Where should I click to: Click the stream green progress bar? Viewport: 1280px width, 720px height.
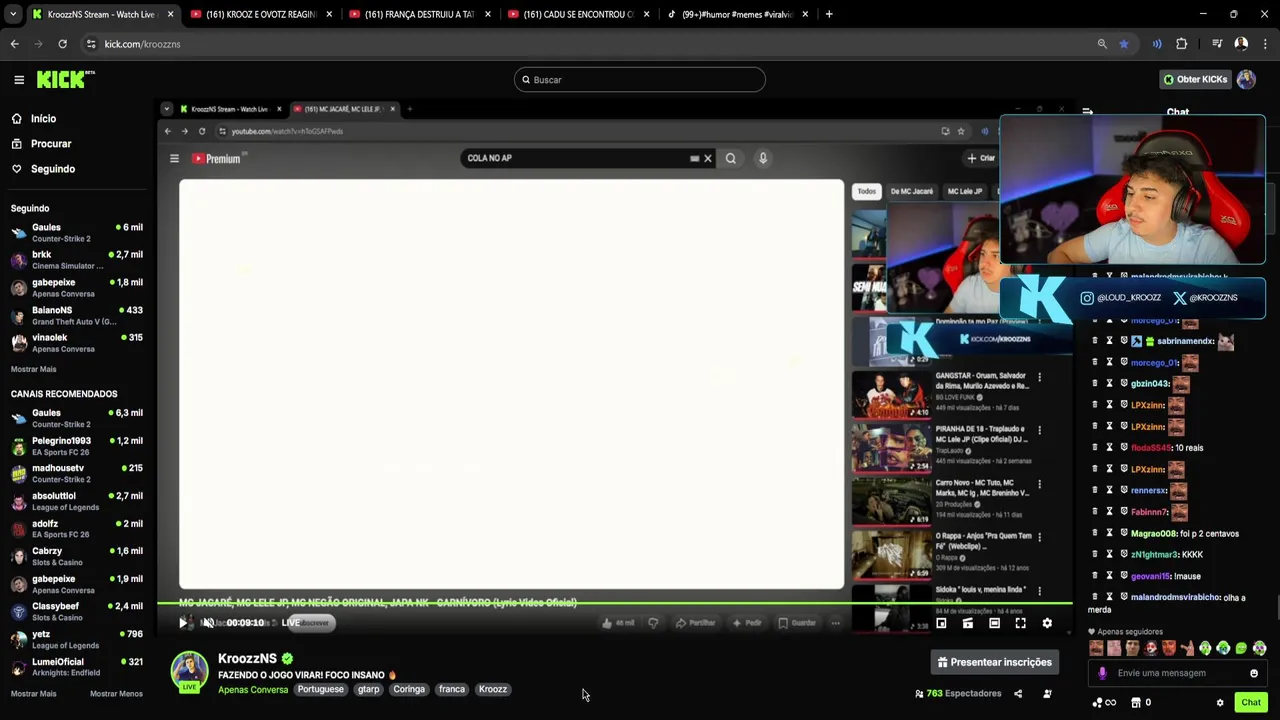[615, 605]
